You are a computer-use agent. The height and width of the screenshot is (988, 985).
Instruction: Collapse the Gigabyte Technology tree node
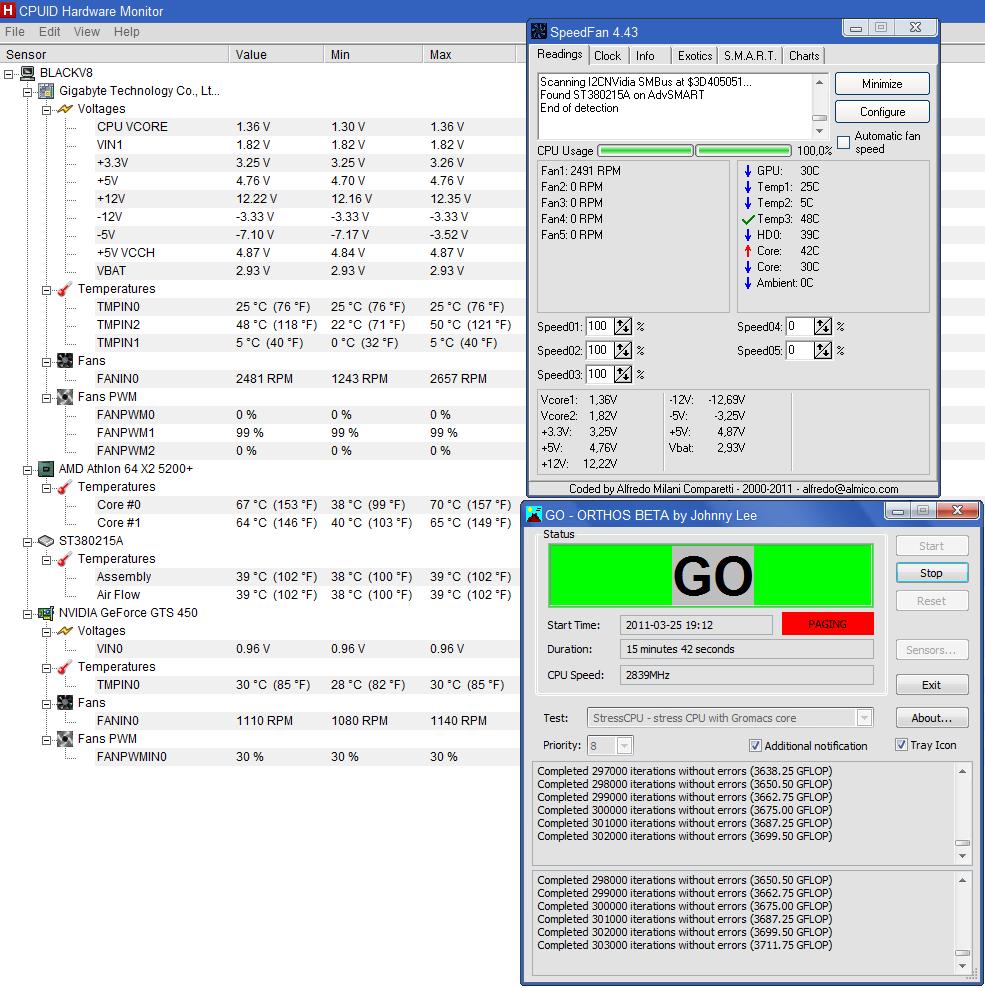point(28,92)
